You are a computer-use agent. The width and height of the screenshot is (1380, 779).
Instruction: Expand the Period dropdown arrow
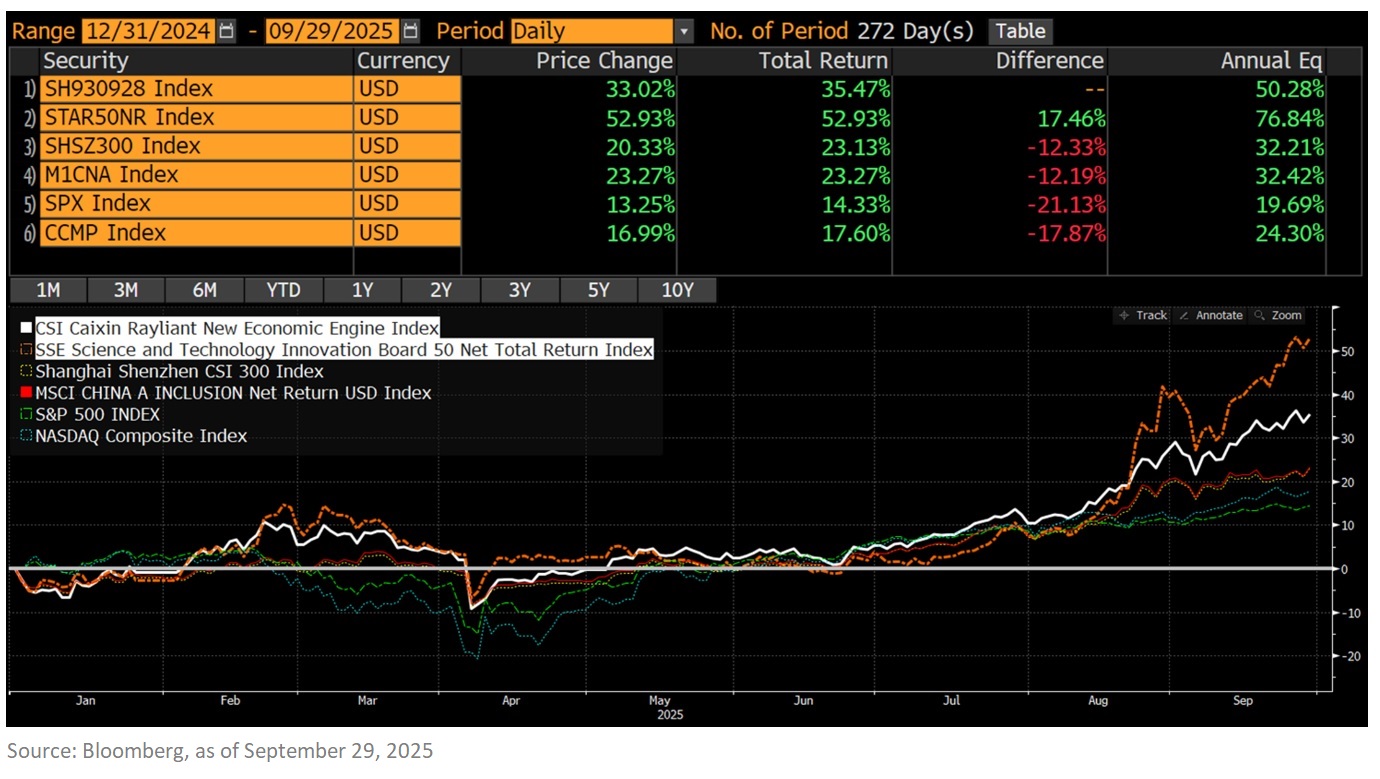click(x=684, y=31)
